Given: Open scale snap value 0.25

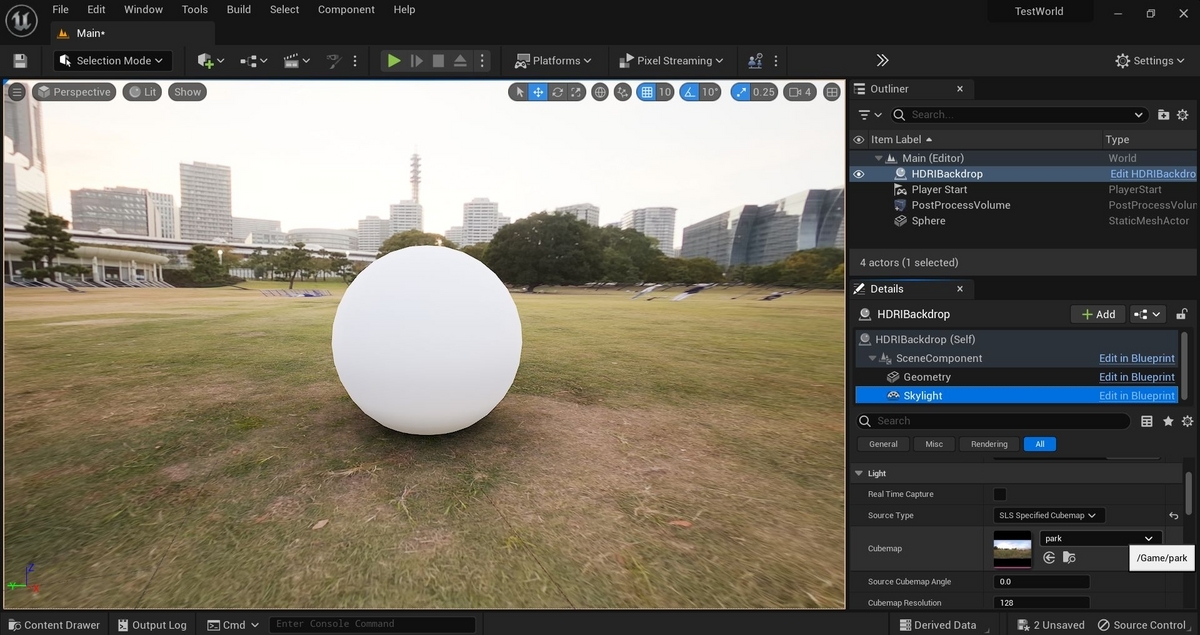Looking at the screenshot, I should (764, 92).
